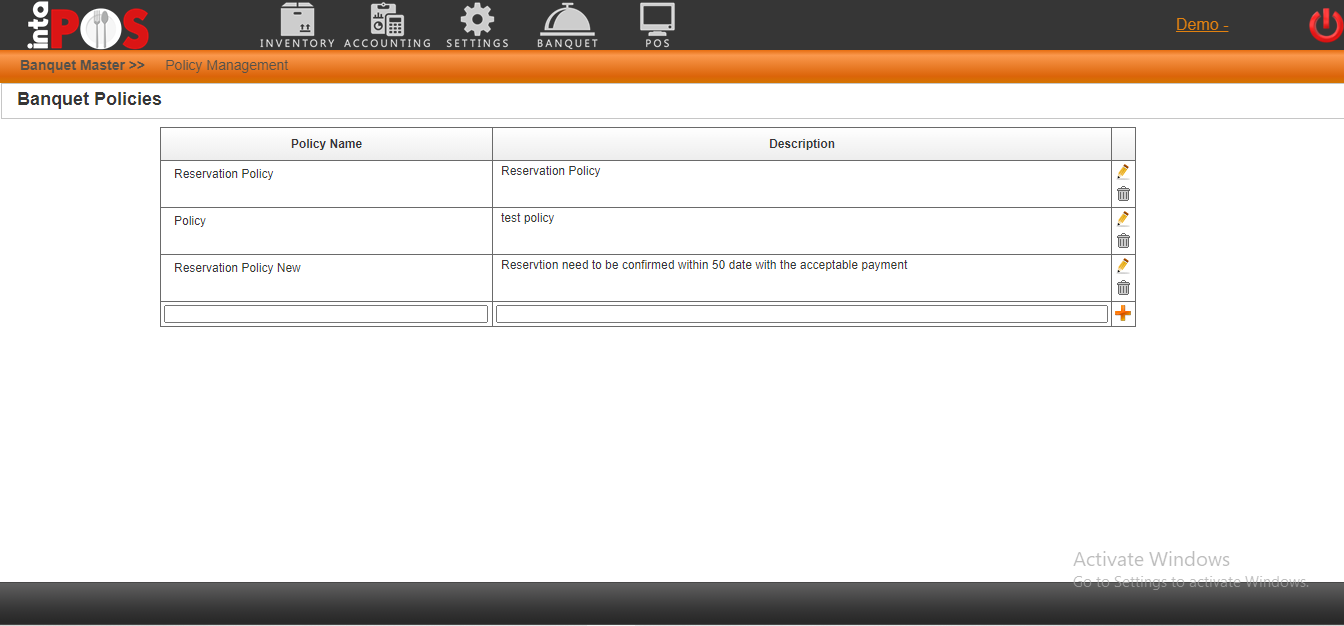The height and width of the screenshot is (626, 1344).
Task: Click the new Description input field
Action: point(801,314)
